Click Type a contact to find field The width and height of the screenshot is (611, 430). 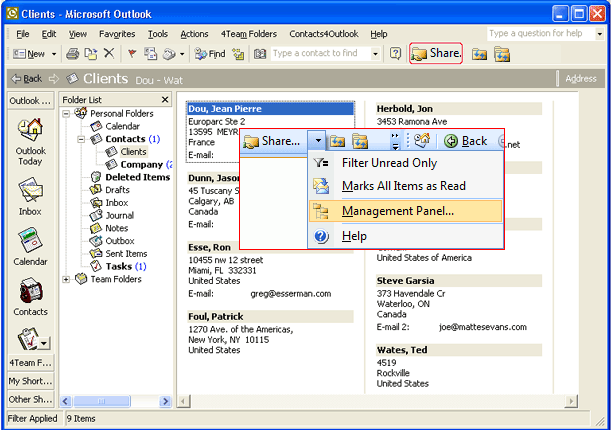point(321,53)
